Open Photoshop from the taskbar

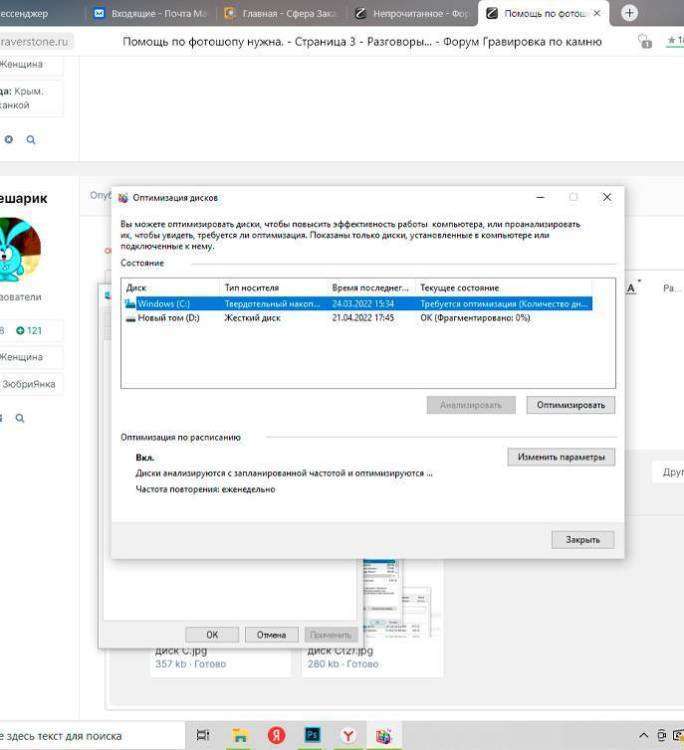click(x=312, y=736)
